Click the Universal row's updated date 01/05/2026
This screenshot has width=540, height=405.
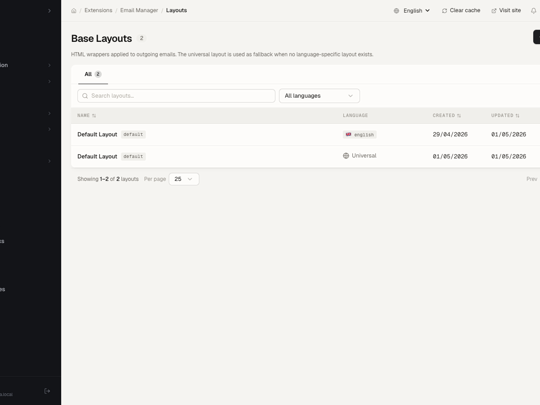[x=509, y=156]
